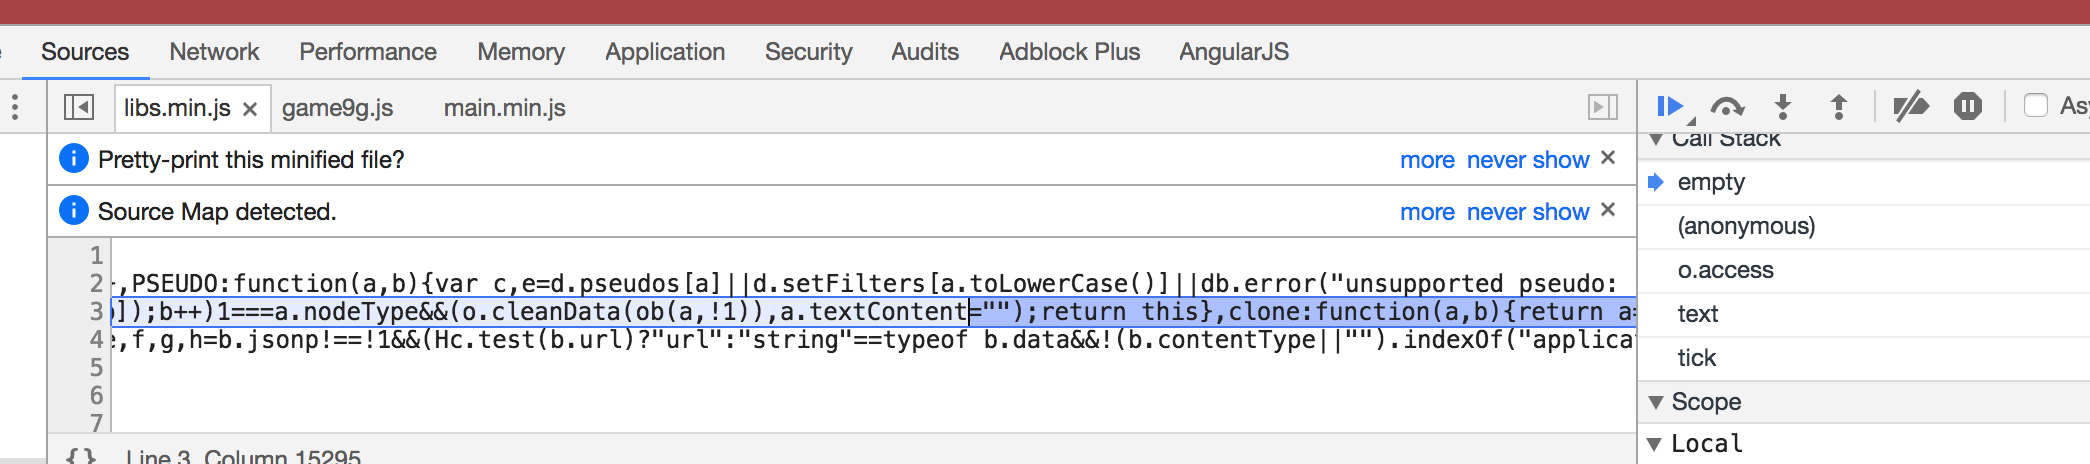2090x464 pixels.
Task: Open the game9g.js file tab
Action: coord(337,108)
